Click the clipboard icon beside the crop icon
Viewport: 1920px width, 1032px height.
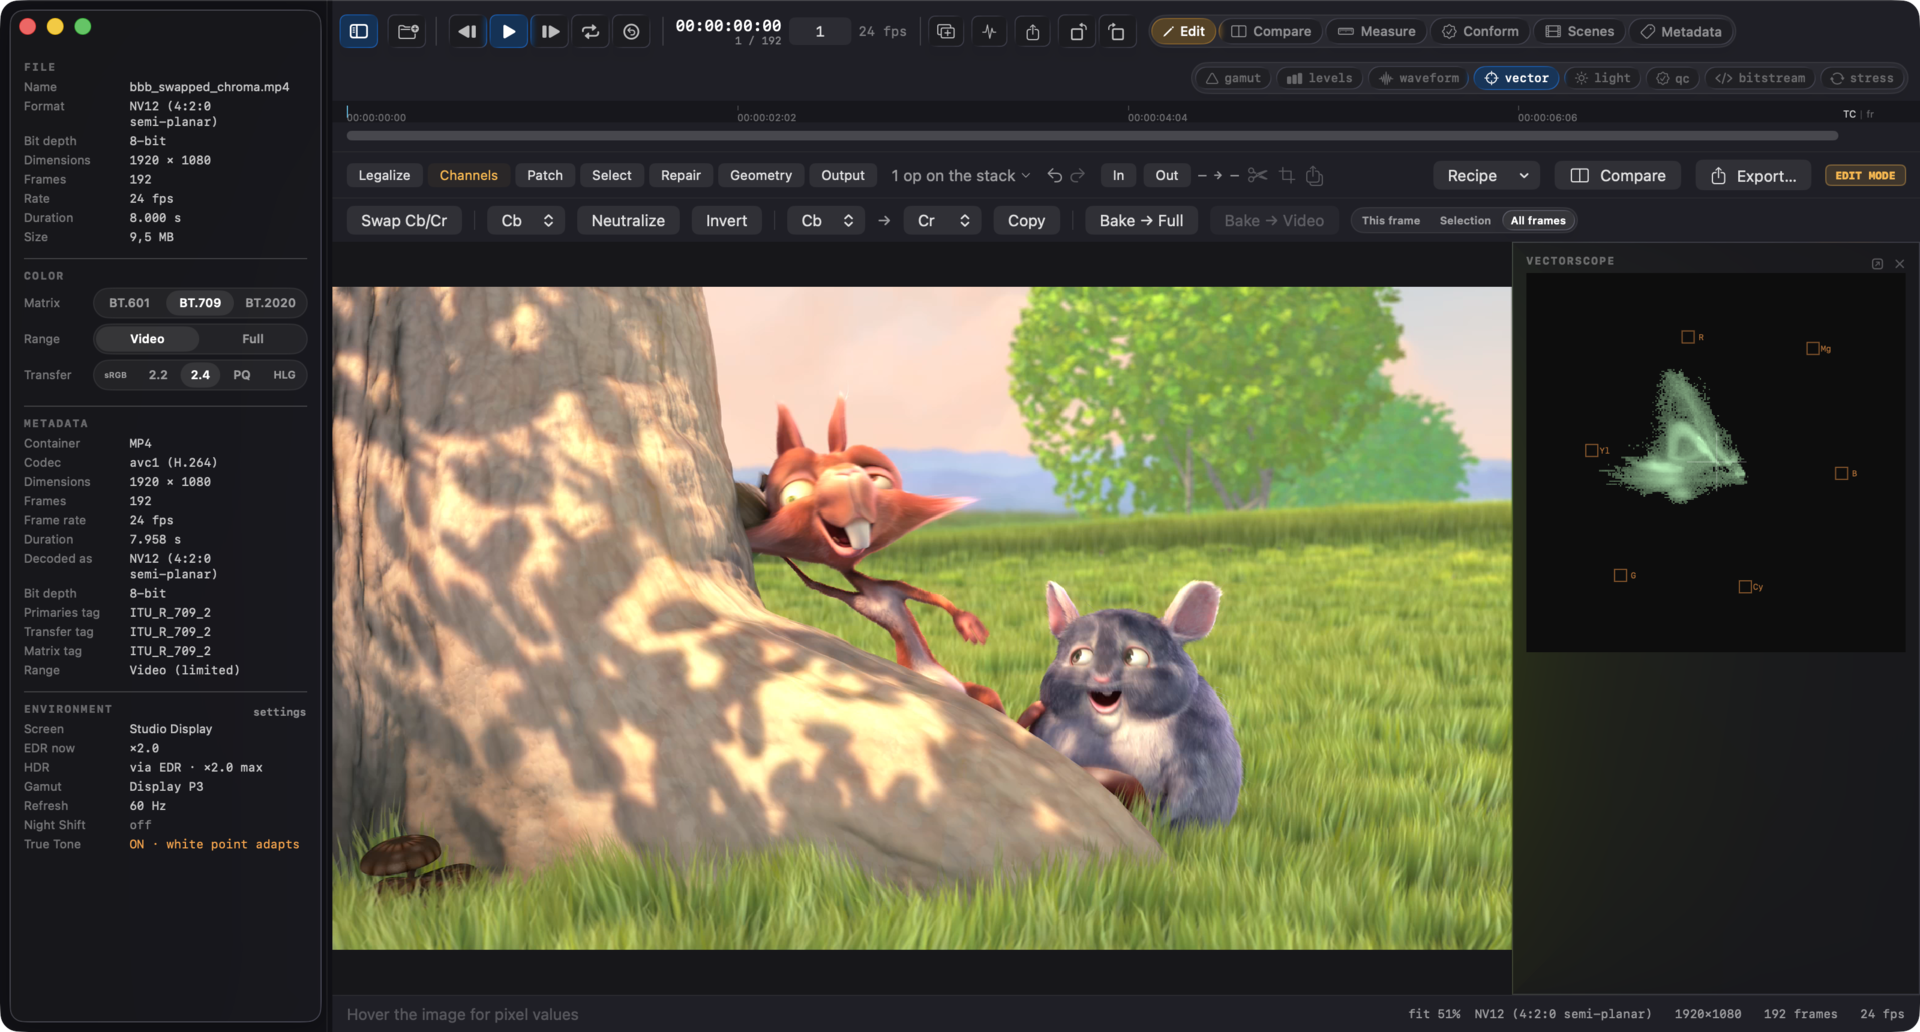(1315, 175)
